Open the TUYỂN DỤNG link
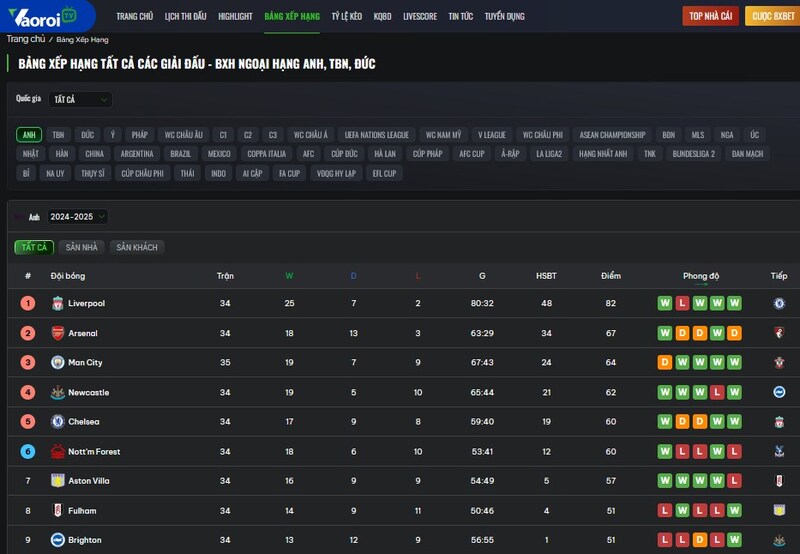This screenshot has height=554, width=800. click(x=505, y=16)
